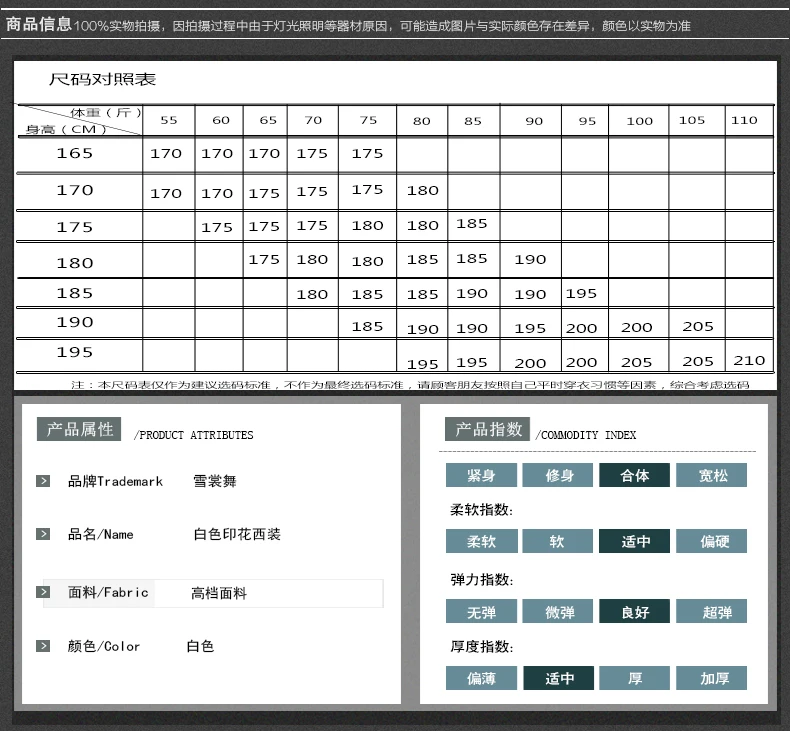
Task: Click the 110 weight column header
Action: [x=744, y=120]
